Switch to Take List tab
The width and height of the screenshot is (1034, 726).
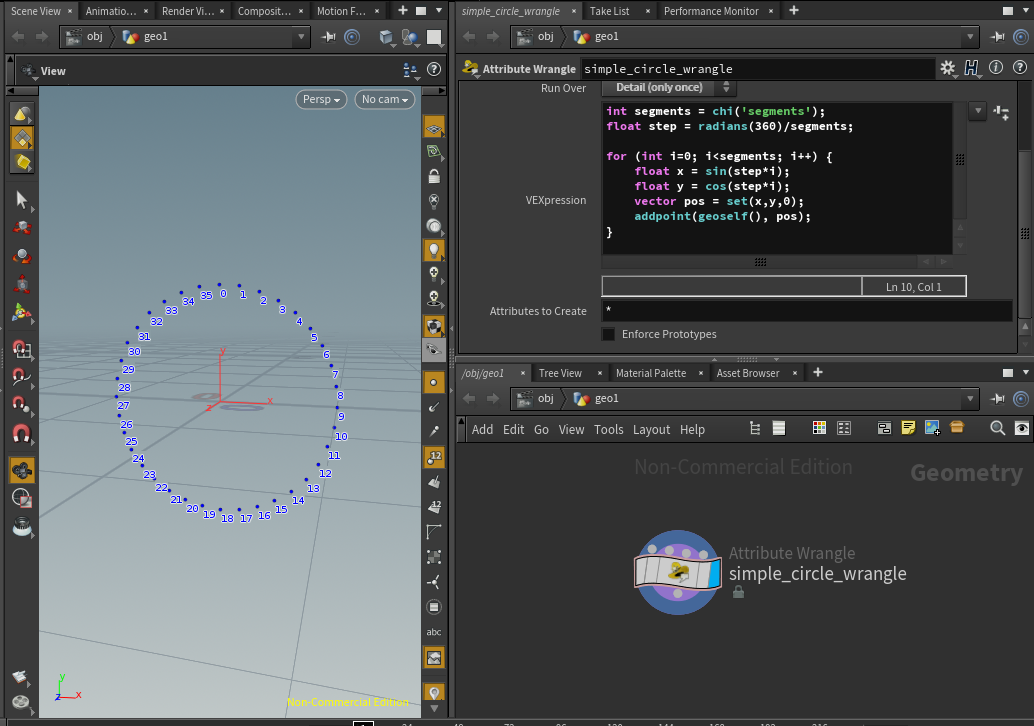pos(609,11)
